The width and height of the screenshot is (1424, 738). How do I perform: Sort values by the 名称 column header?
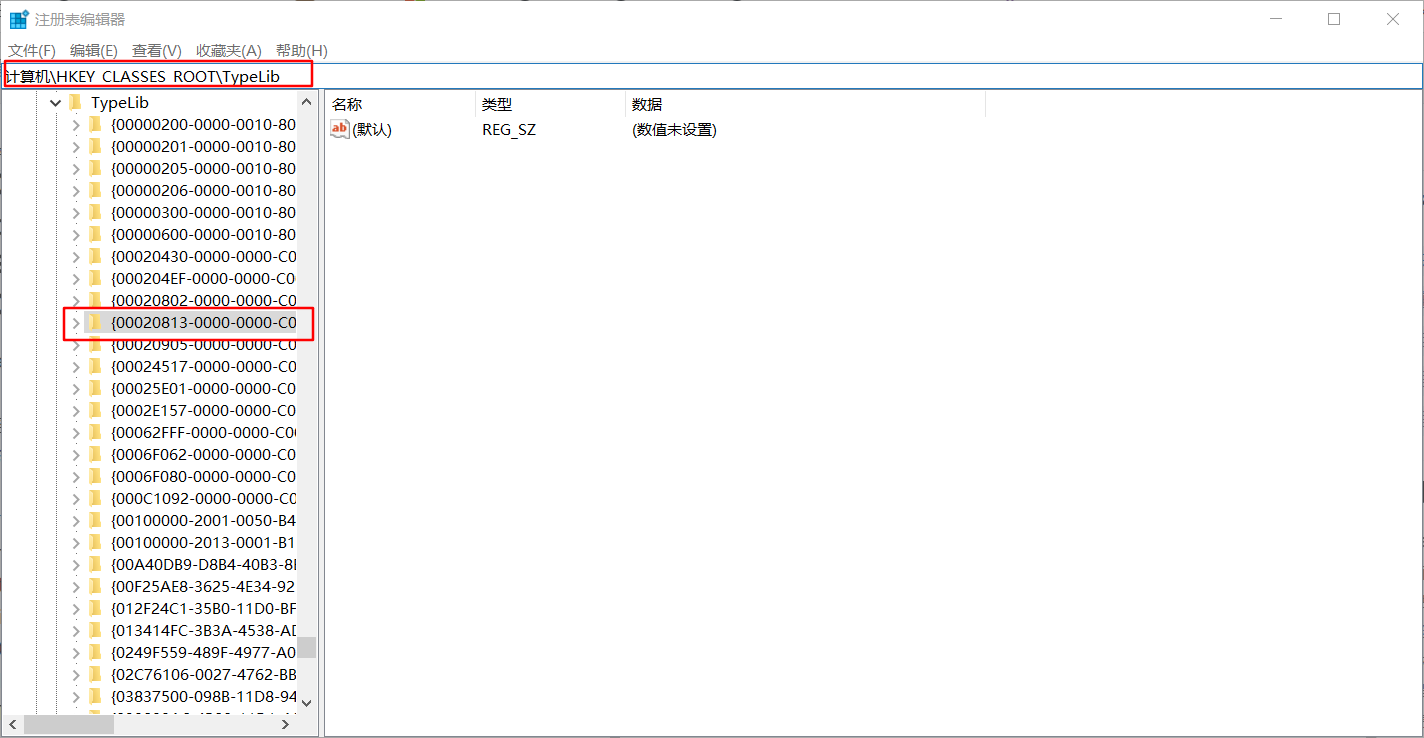(400, 104)
